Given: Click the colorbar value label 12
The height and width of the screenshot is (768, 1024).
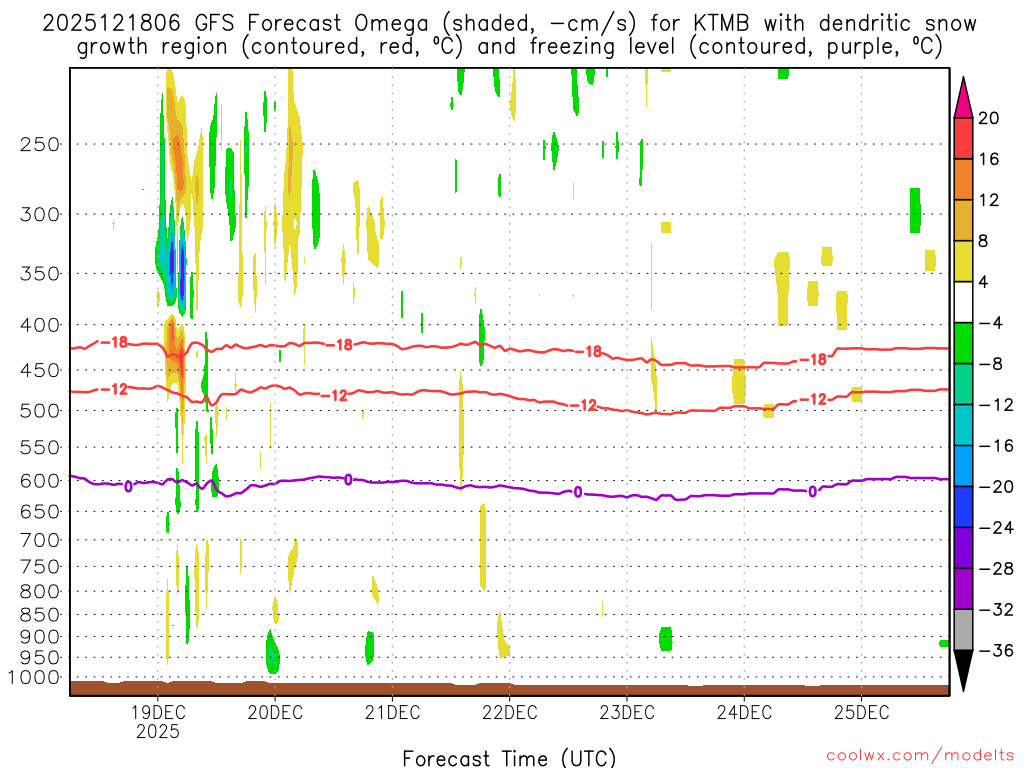Looking at the screenshot, I should (989, 200).
